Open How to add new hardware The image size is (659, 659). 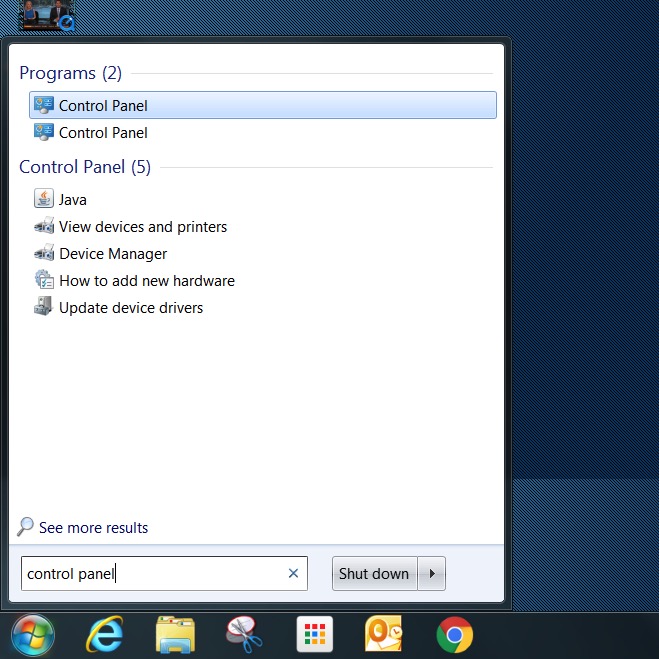coord(147,280)
